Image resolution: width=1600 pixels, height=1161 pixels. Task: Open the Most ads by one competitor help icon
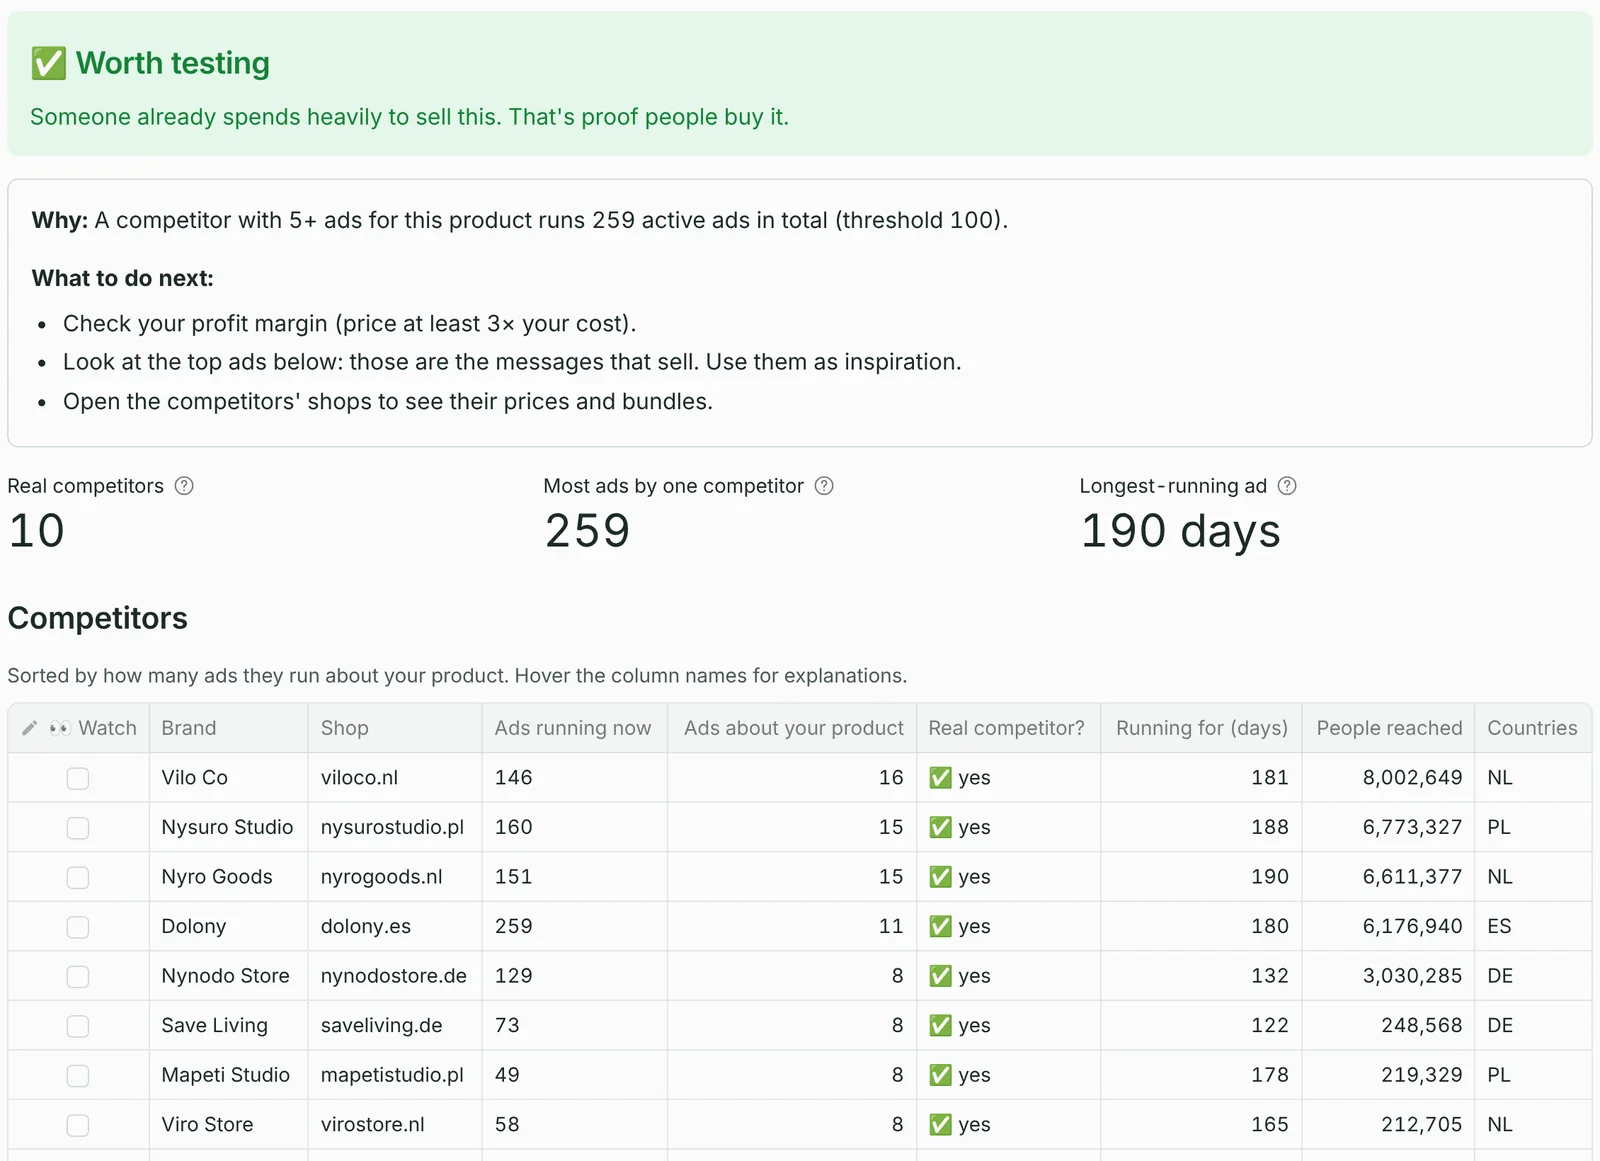click(x=824, y=486)
